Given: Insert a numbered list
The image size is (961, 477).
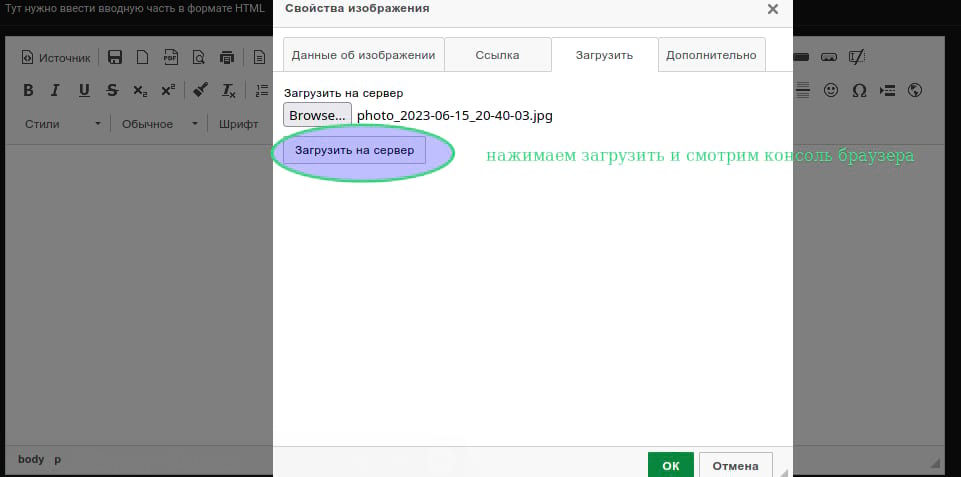Looking at the screenshot, I should (262, 91).
